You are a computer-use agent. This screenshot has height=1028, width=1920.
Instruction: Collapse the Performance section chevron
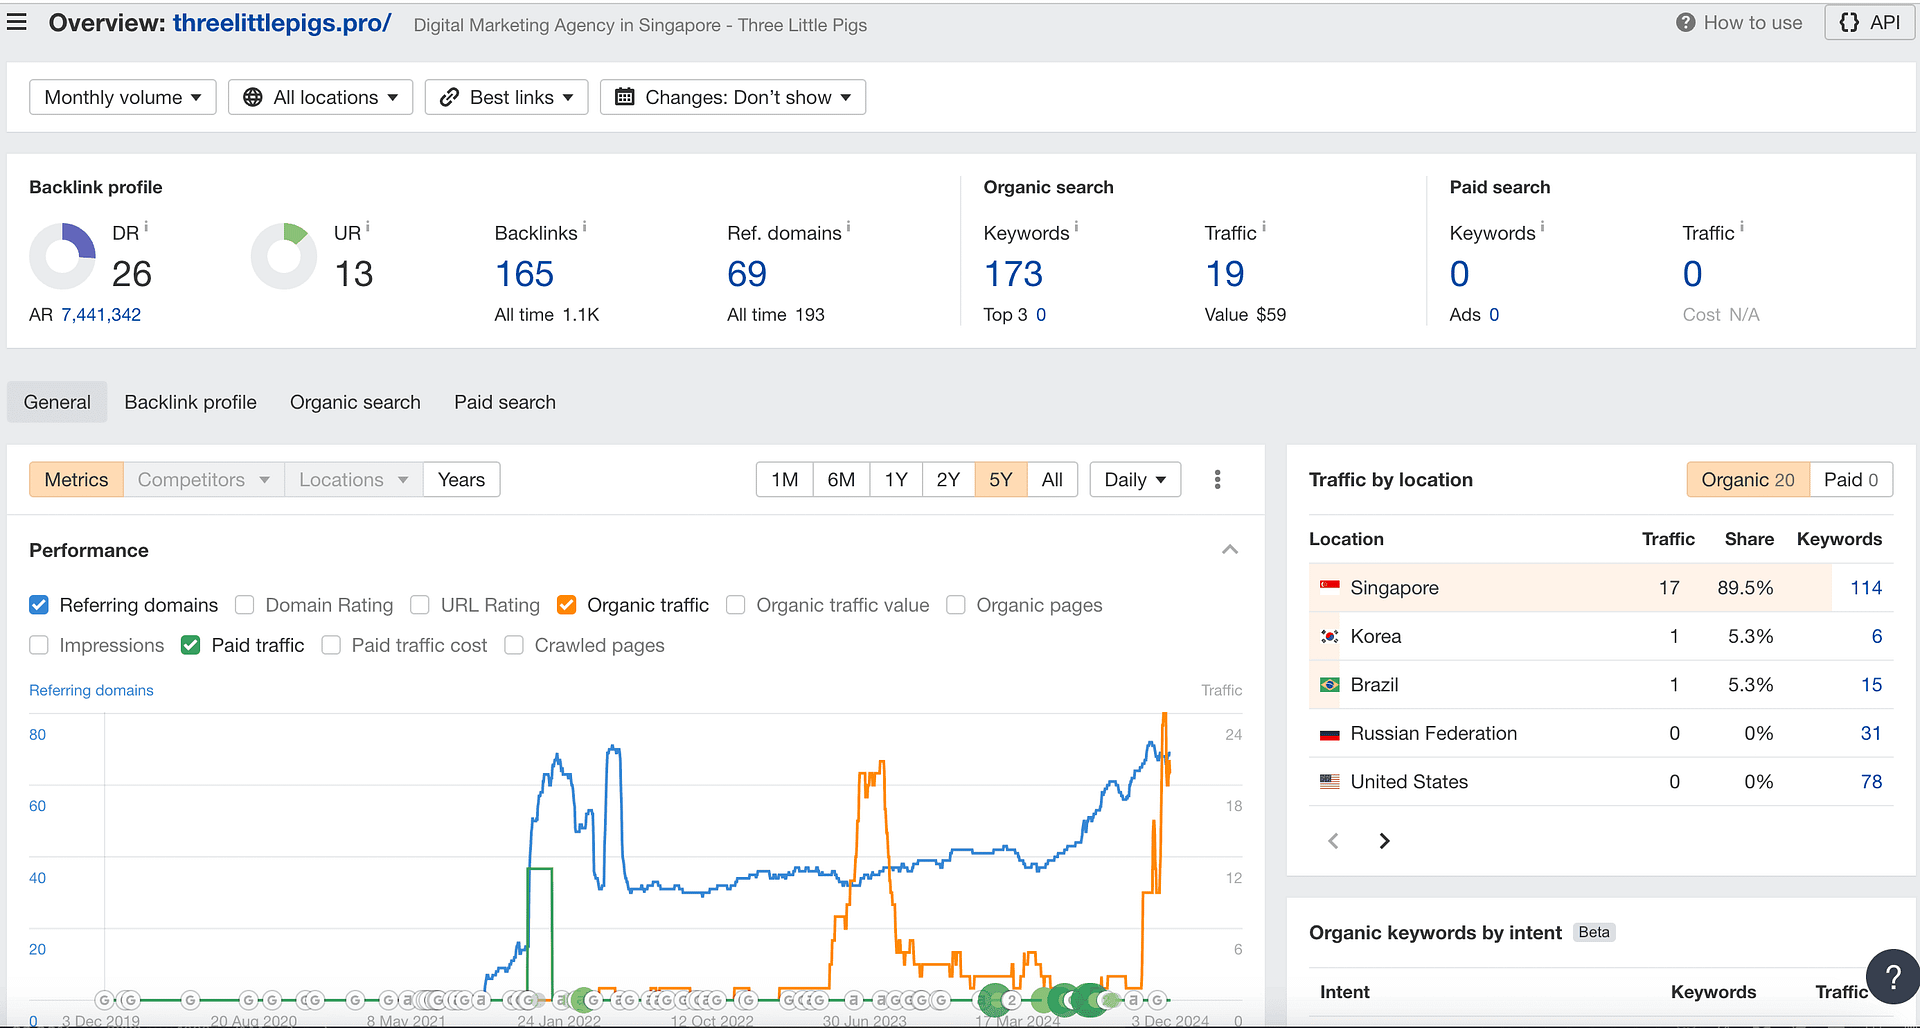pyautogui.click(x=1230, y=550)
